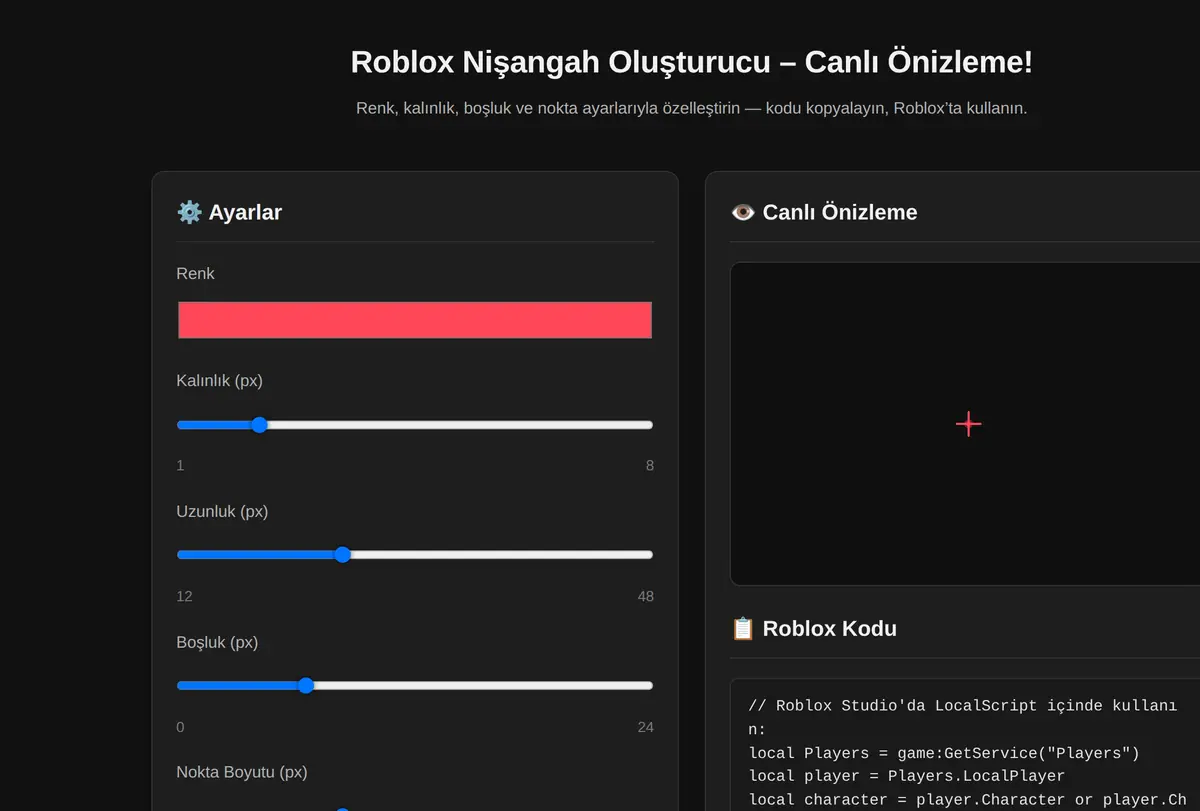Click the Uzunluk (px) label
1200x811 pixels.
tap(222, 512)
